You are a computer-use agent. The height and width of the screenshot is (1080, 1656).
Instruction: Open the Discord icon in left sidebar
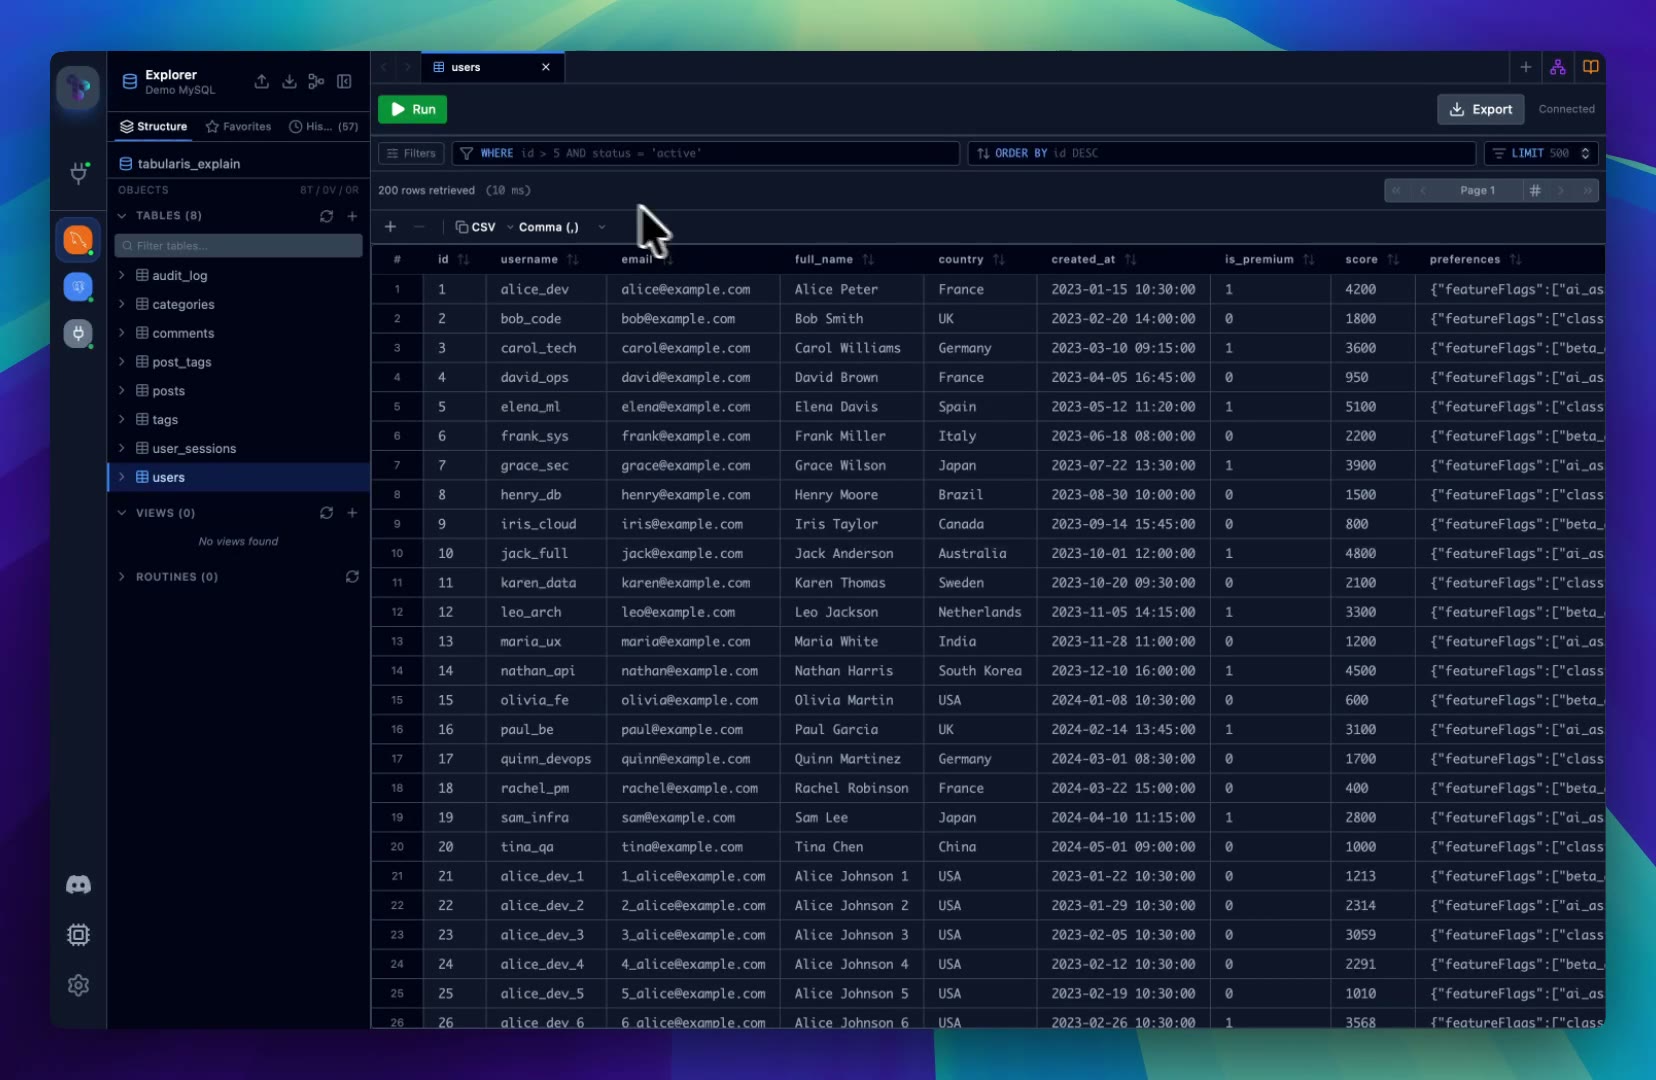pos(78,885)
